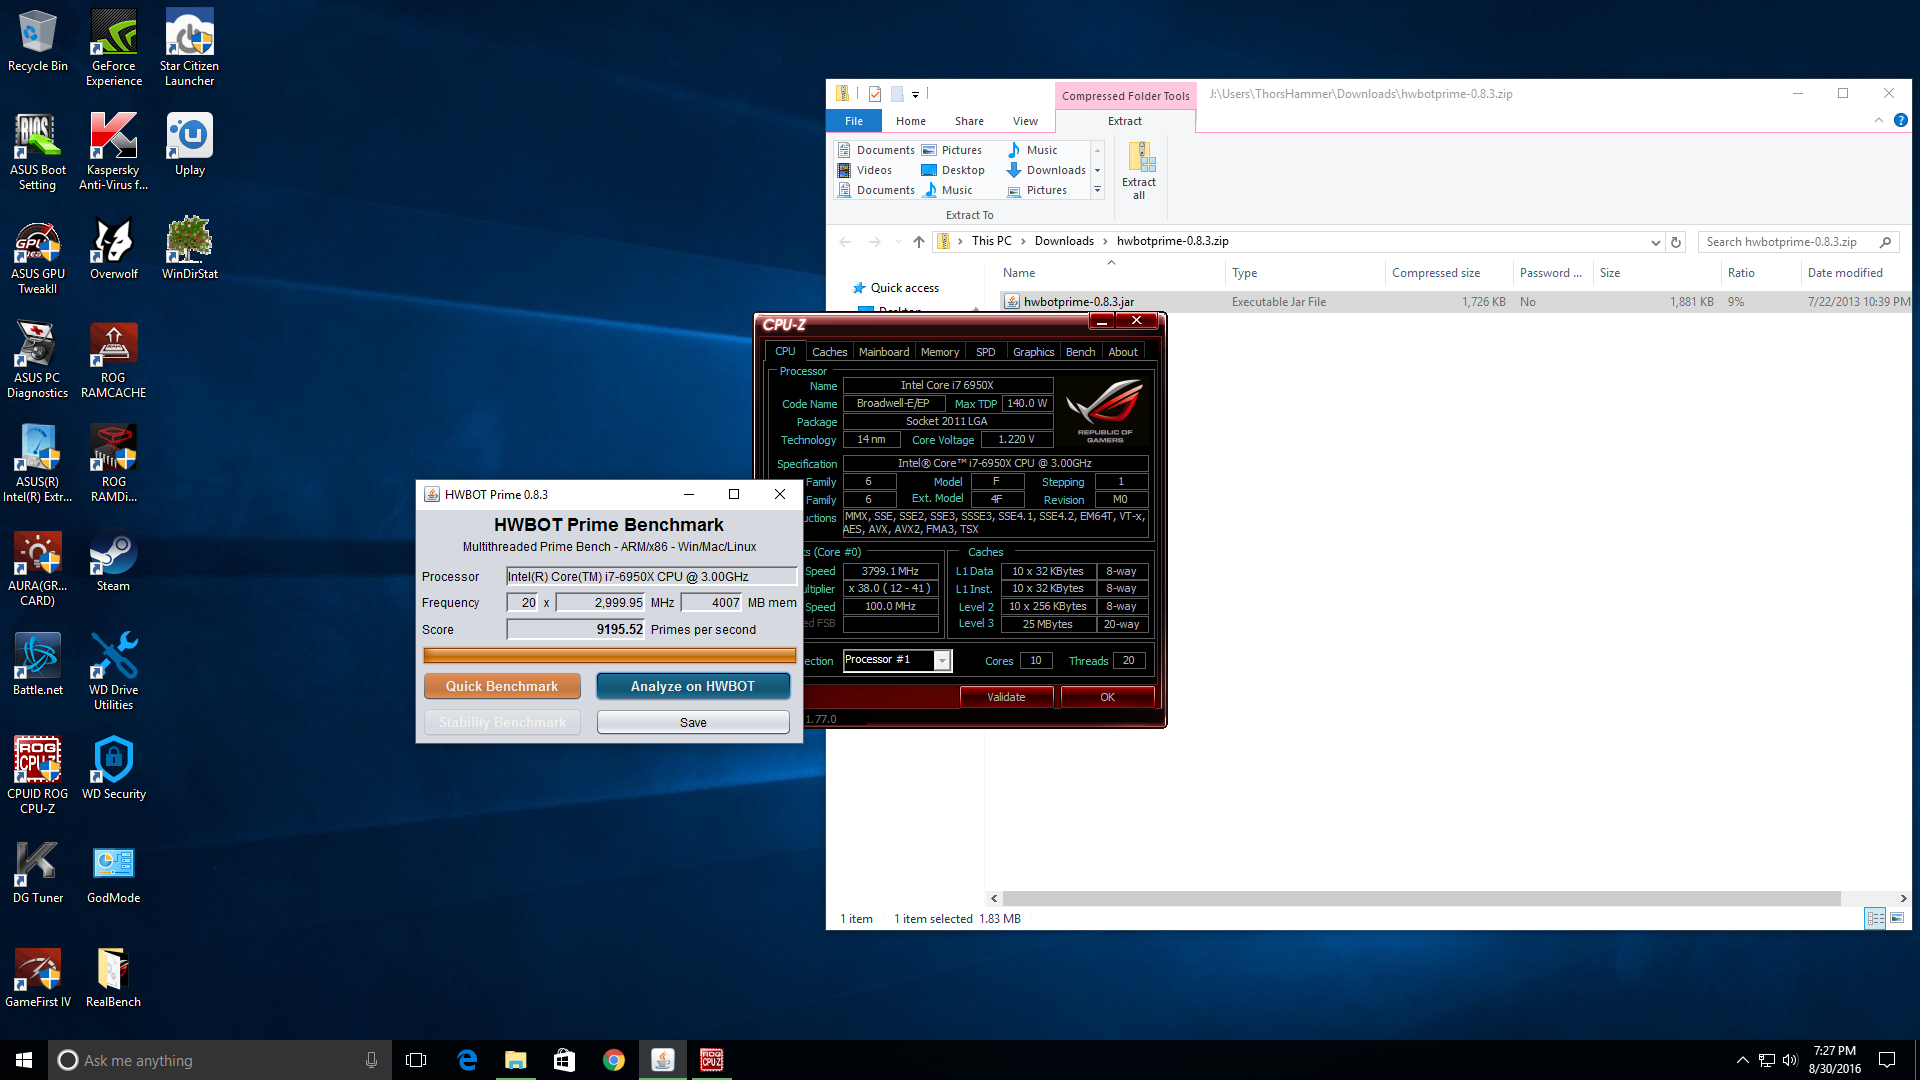The image size is (1920, 1080).
Task: Select Downloads as extract destination
Action: click(1046, 170)
